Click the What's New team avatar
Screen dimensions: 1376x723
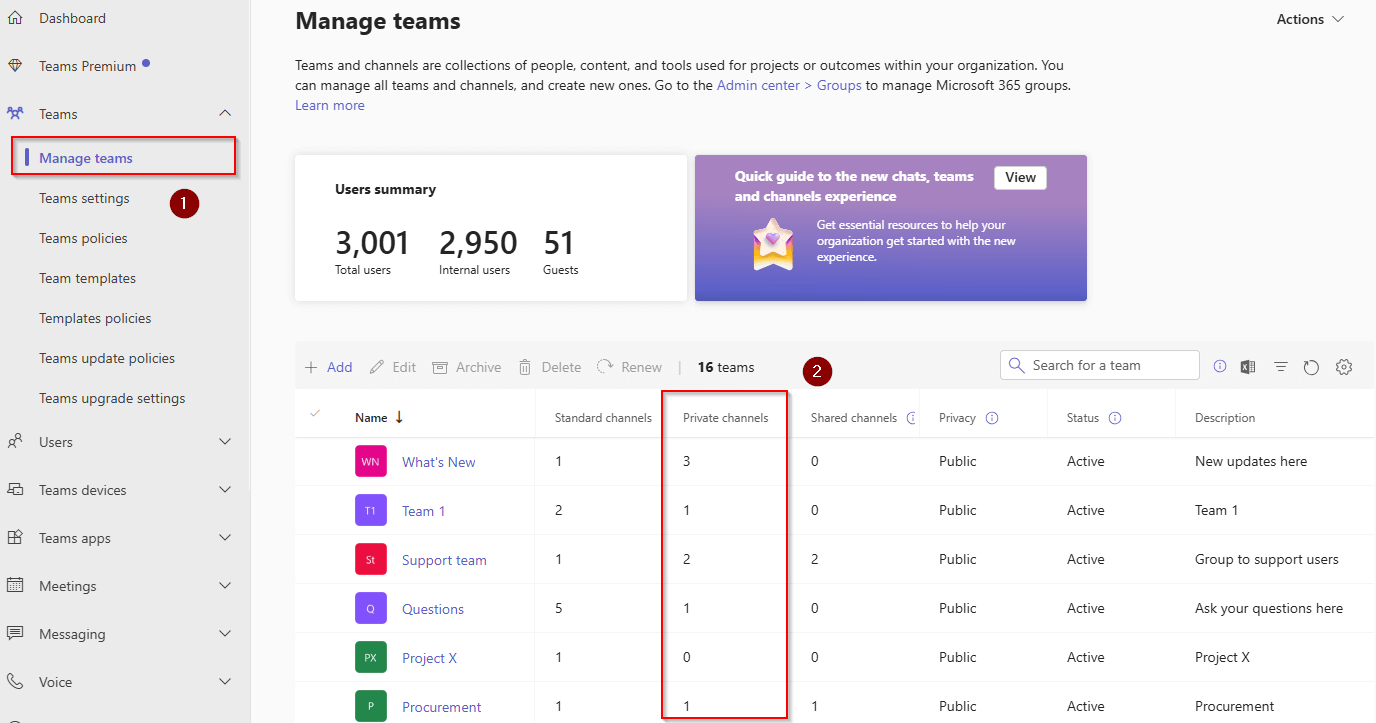tap(370, 461)
